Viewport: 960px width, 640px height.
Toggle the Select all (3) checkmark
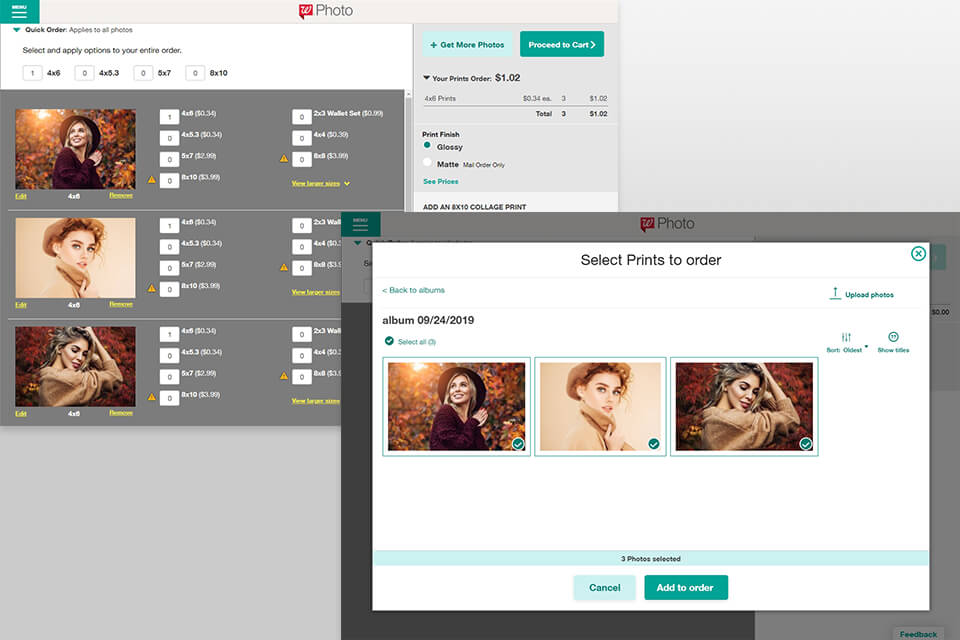coord(389,341)
